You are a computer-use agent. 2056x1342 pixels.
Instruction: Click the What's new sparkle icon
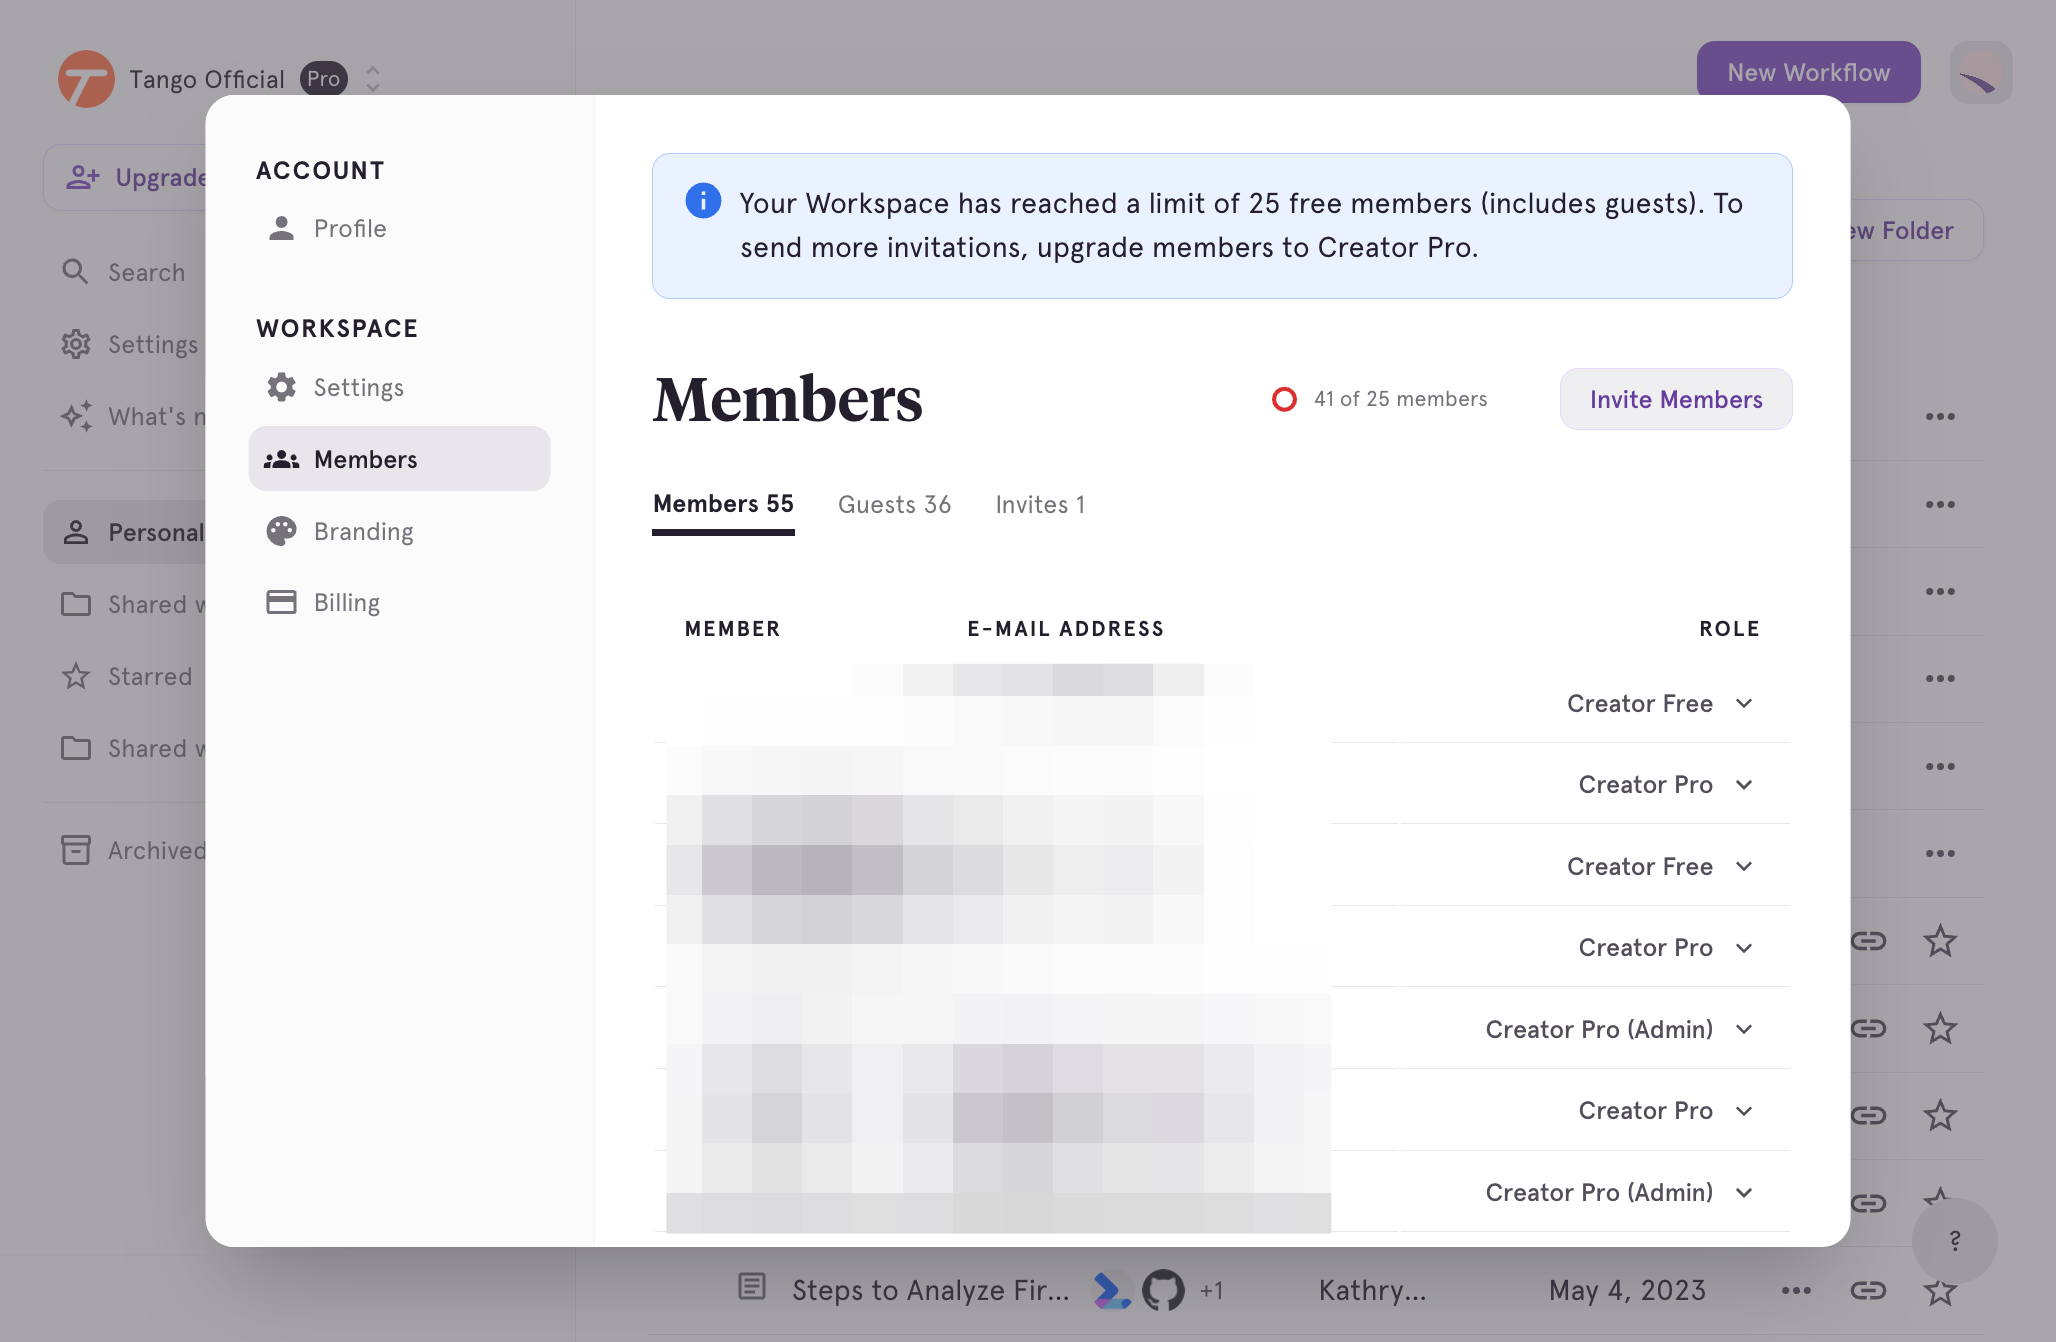[76, 416]
